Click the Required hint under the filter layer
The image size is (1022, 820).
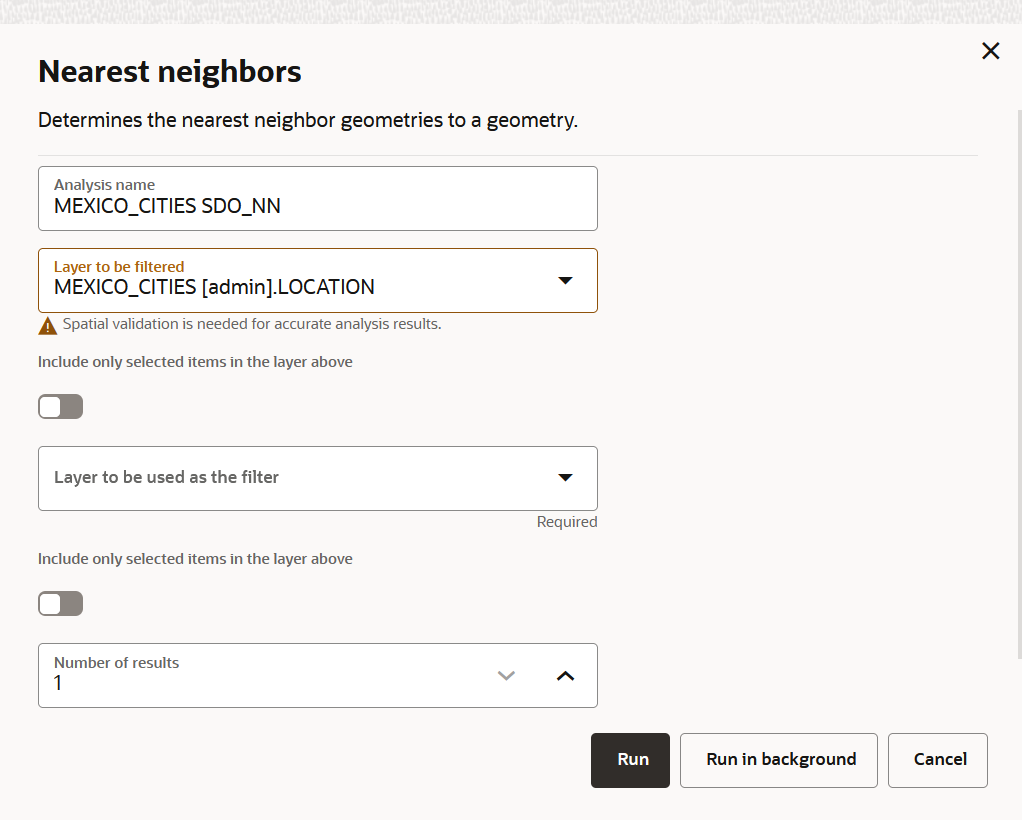(x=567, y=522)
